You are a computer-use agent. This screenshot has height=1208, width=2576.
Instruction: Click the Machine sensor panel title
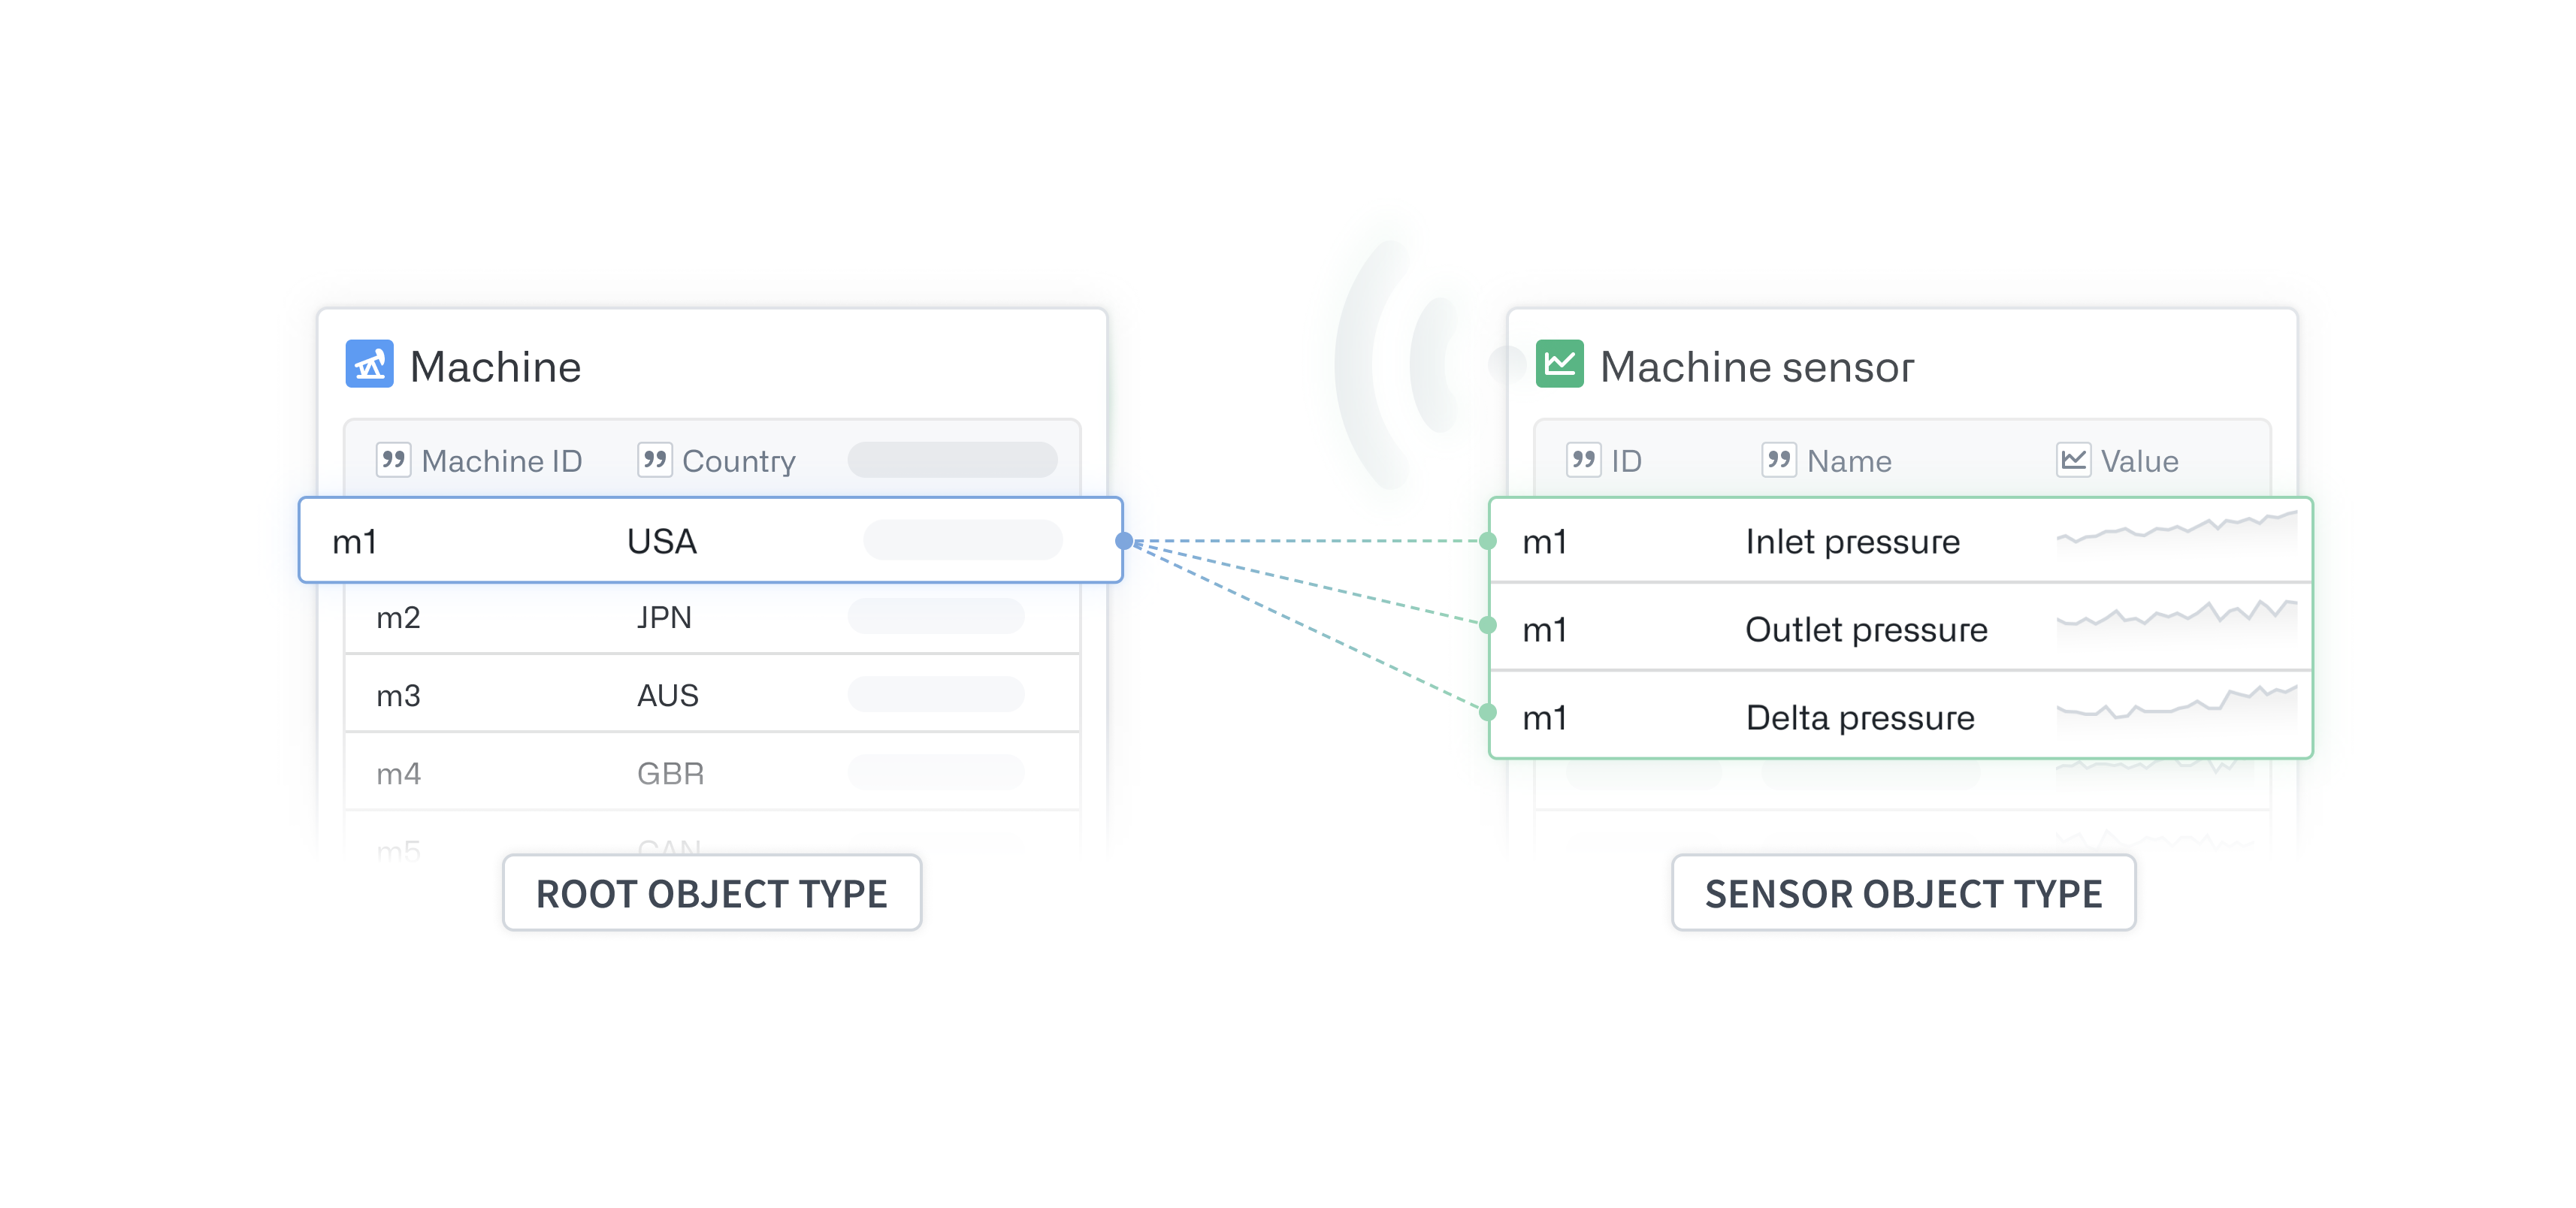pyautogui.click(x=1757, y=367)
